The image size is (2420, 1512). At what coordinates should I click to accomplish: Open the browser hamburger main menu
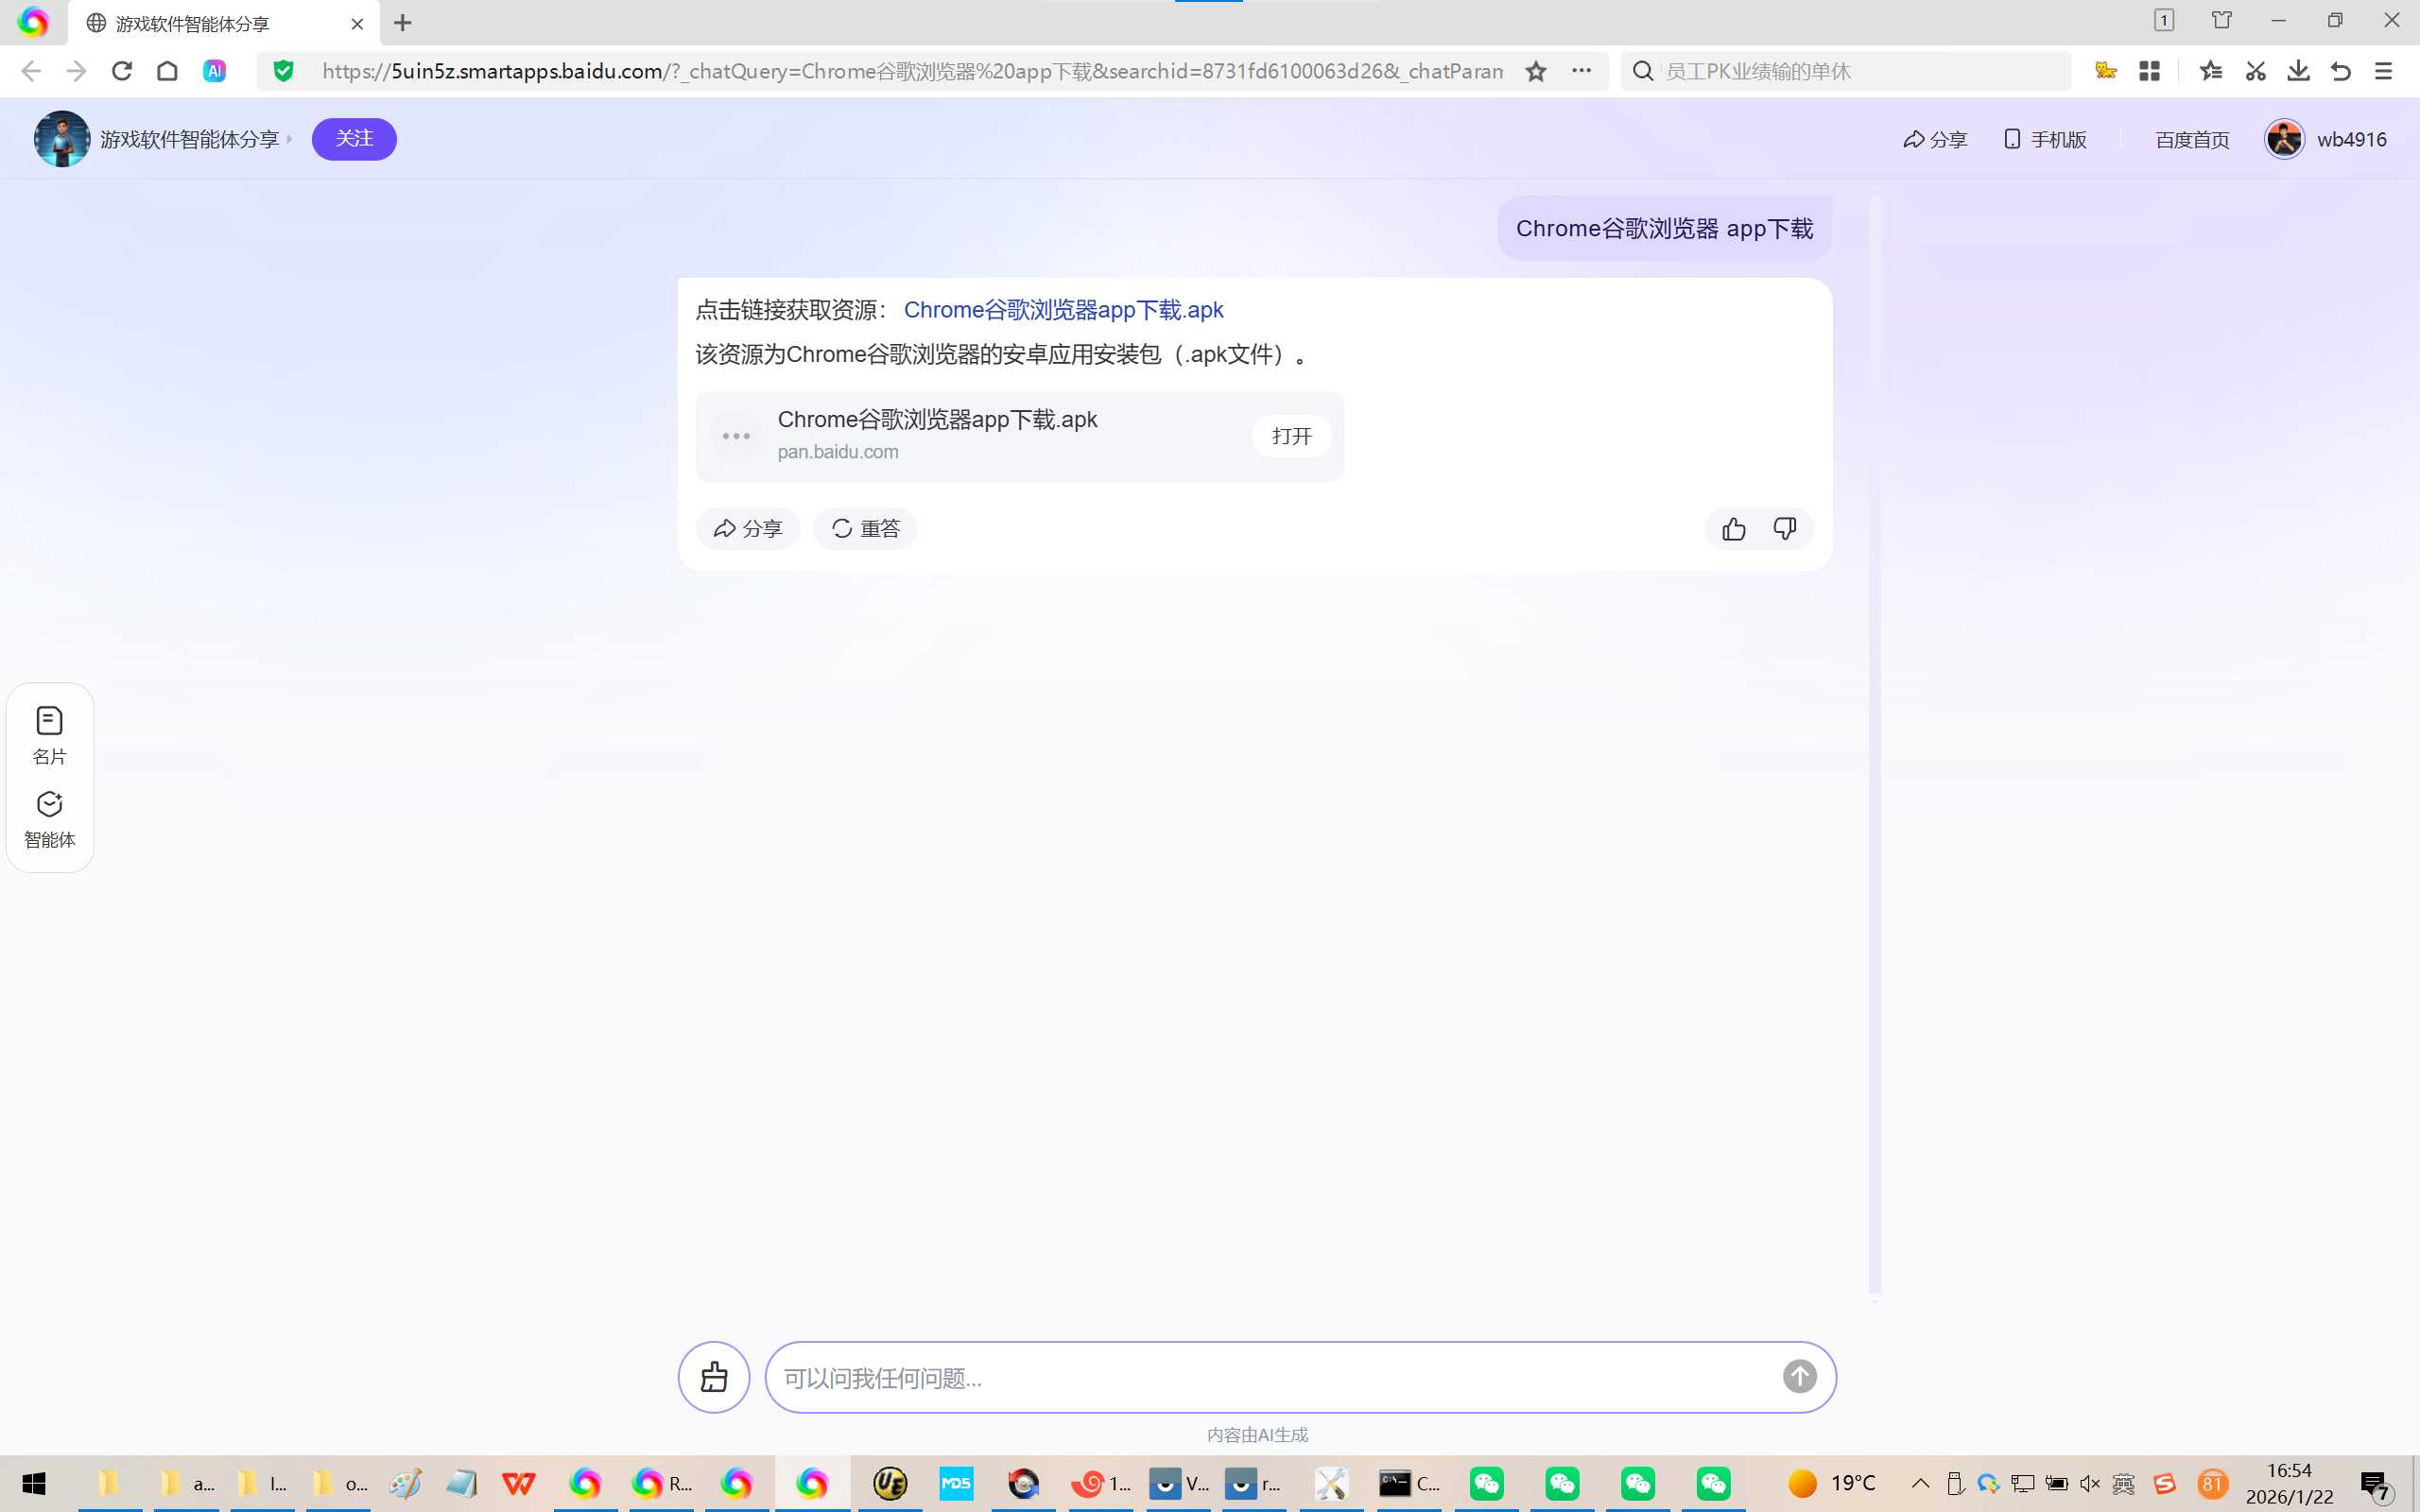(2384, 71)
